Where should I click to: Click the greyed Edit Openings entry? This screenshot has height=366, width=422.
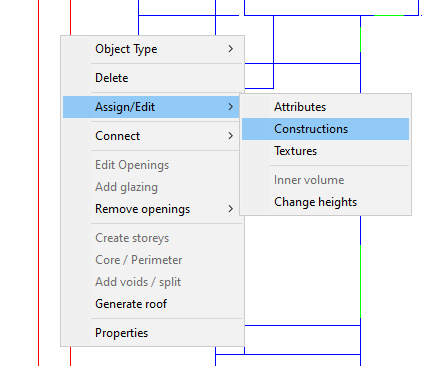point(152,165)
